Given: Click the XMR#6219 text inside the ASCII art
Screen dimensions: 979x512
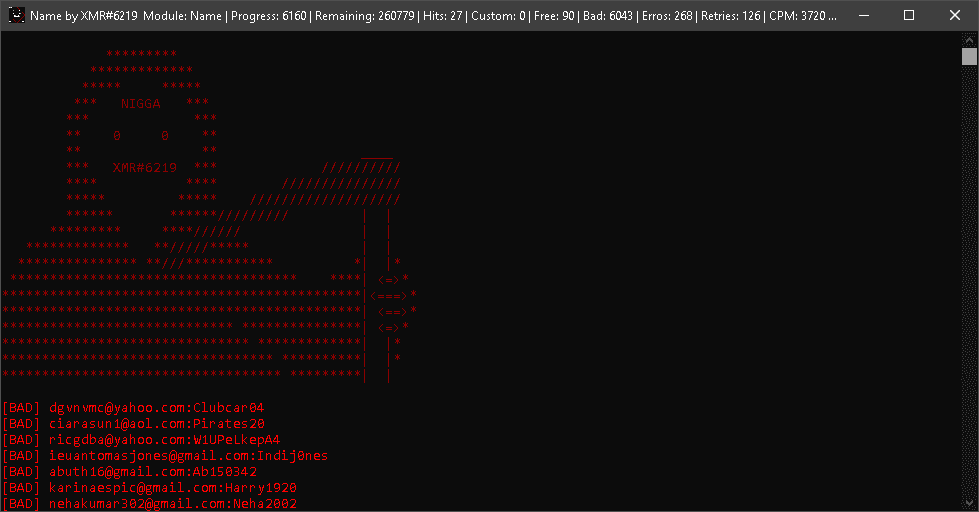Looking at the screenshot, I should (x=145, y=167).
